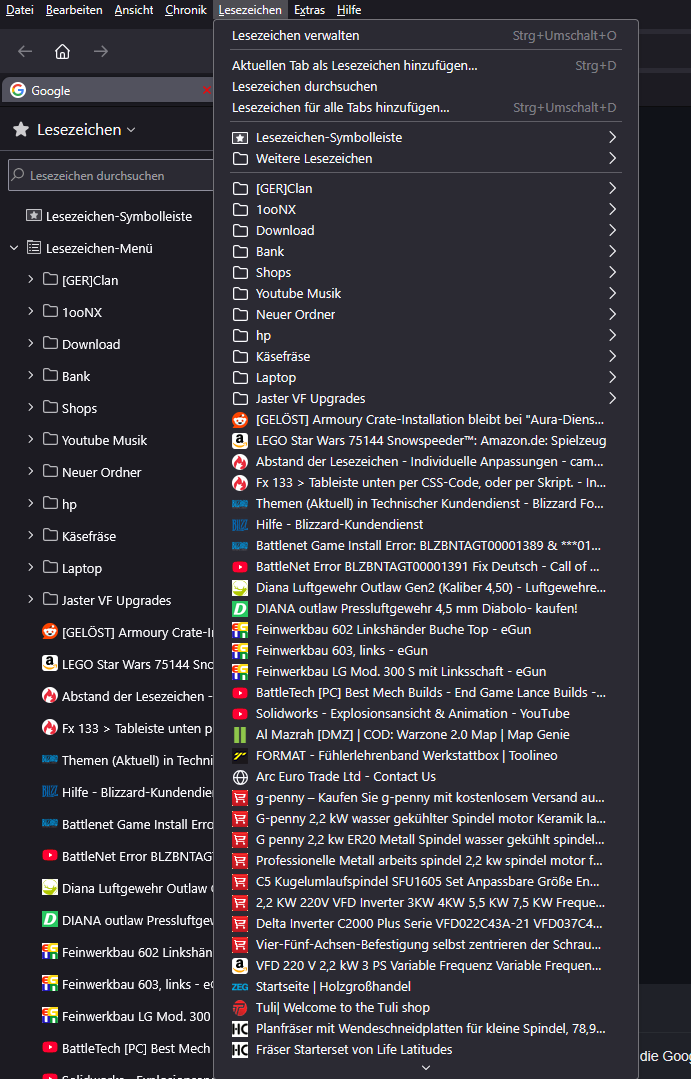Click the Amazon icon for the LEGO Star Wars bookmark in the menu
Viewport: 691px width, 1079px height.
pos(240,440)
